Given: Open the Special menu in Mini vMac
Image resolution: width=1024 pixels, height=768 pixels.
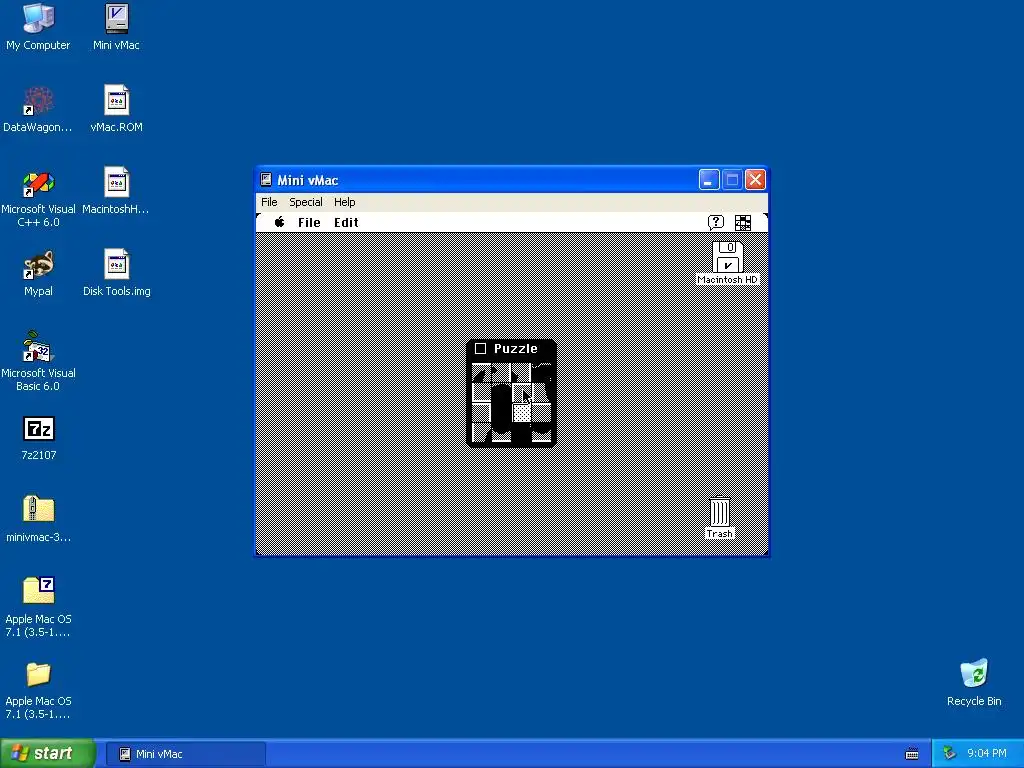Looking at the screenshot, I should 306,202.
